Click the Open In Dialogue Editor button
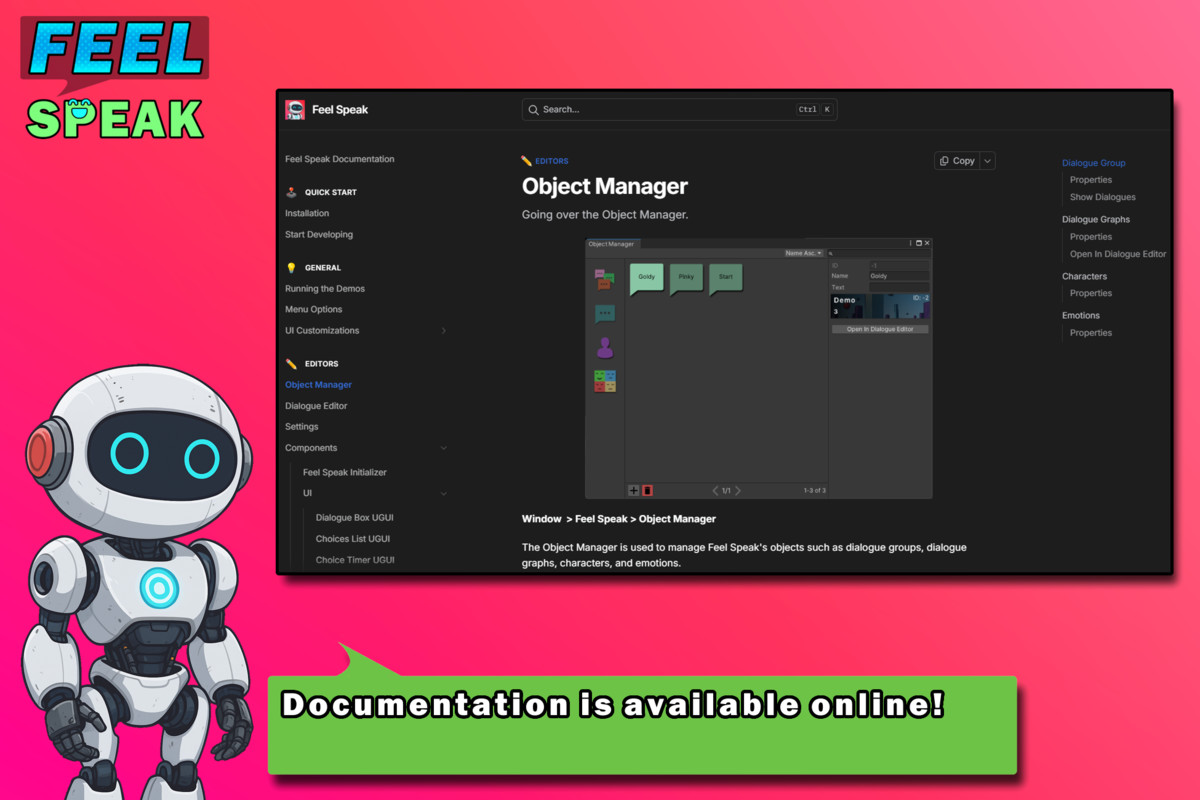 pos(880,329)
